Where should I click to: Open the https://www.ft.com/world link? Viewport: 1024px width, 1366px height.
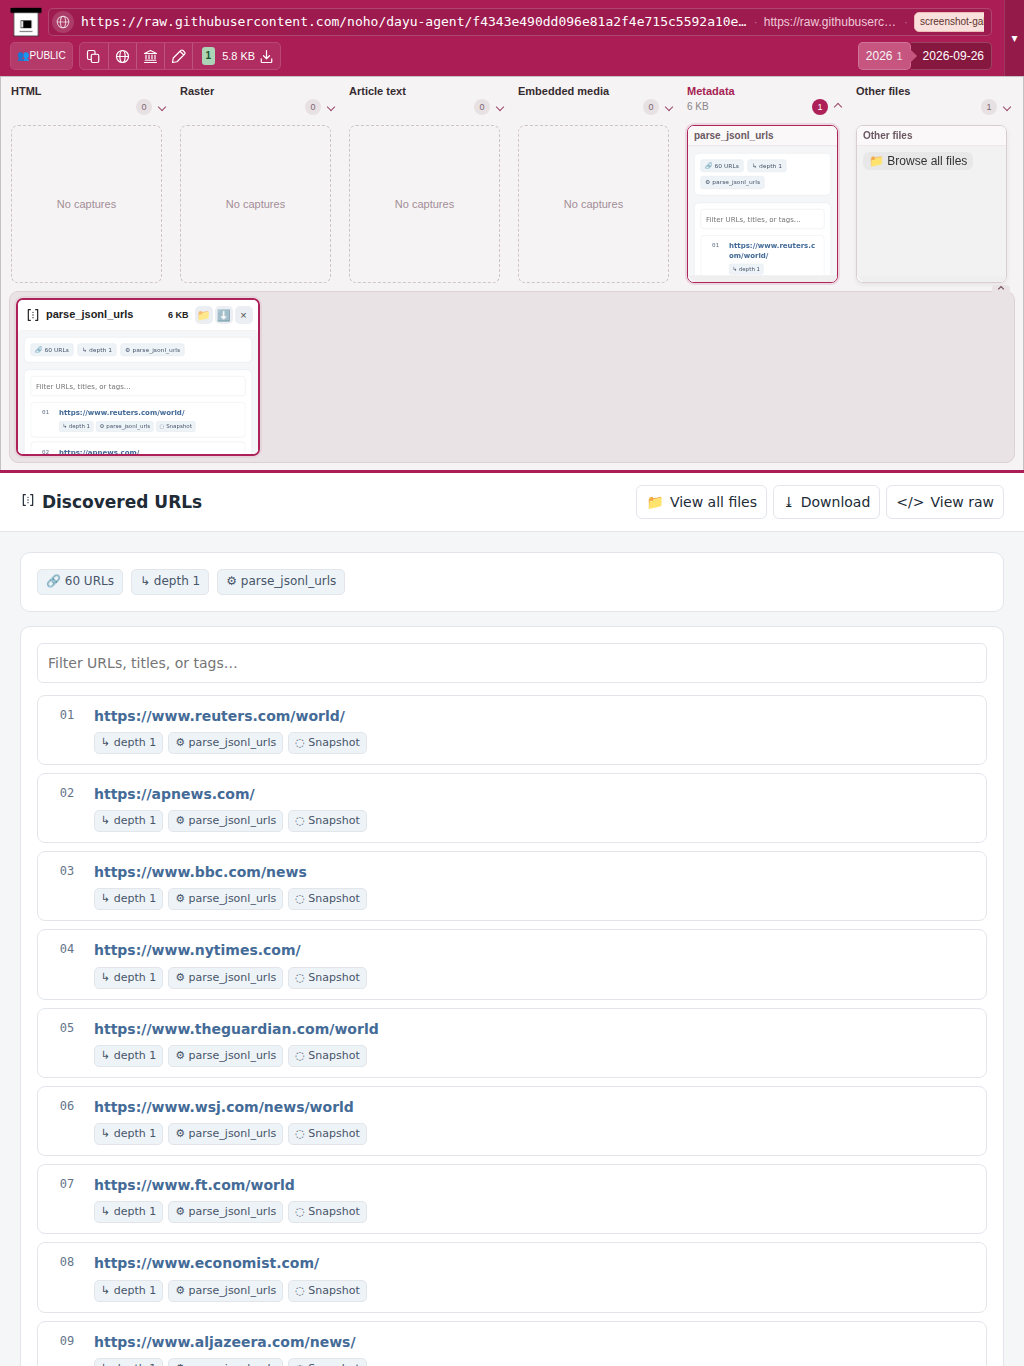click(x=194, y=1185)
